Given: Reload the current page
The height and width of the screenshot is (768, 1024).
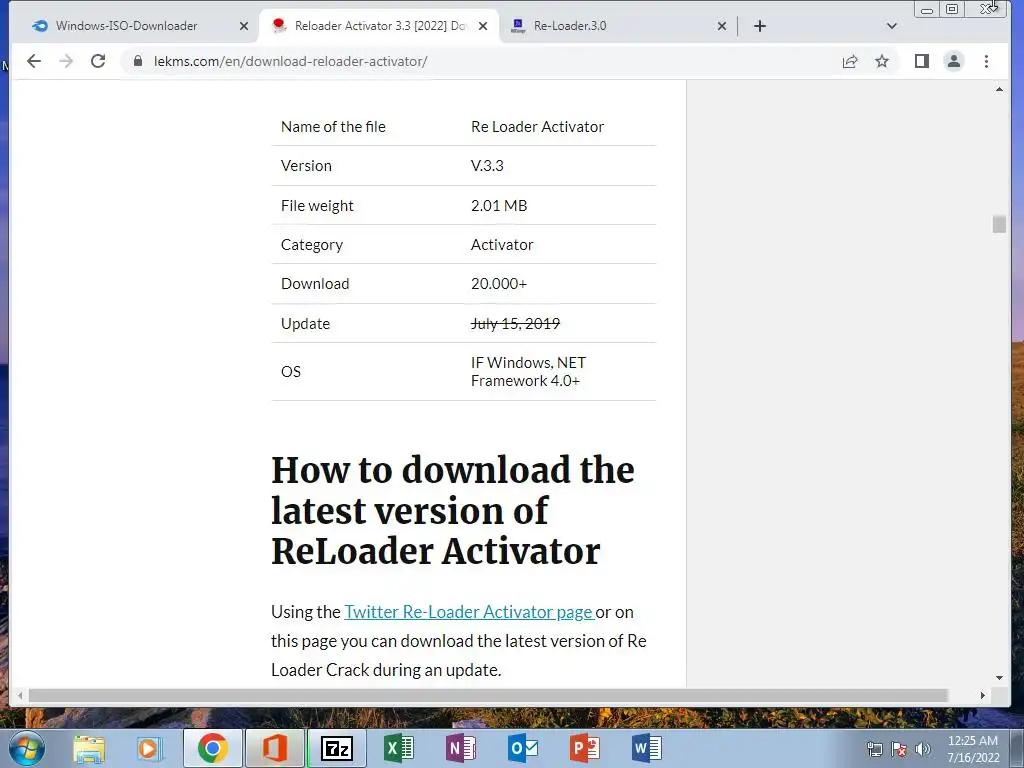Looking at the screenshot, I should click(x=98, y=61).
